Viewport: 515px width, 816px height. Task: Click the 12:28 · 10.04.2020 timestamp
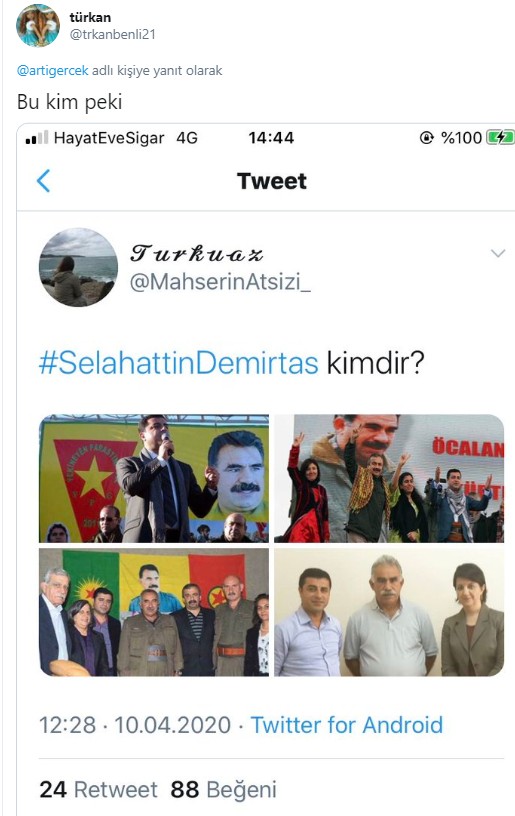point(135,725)
